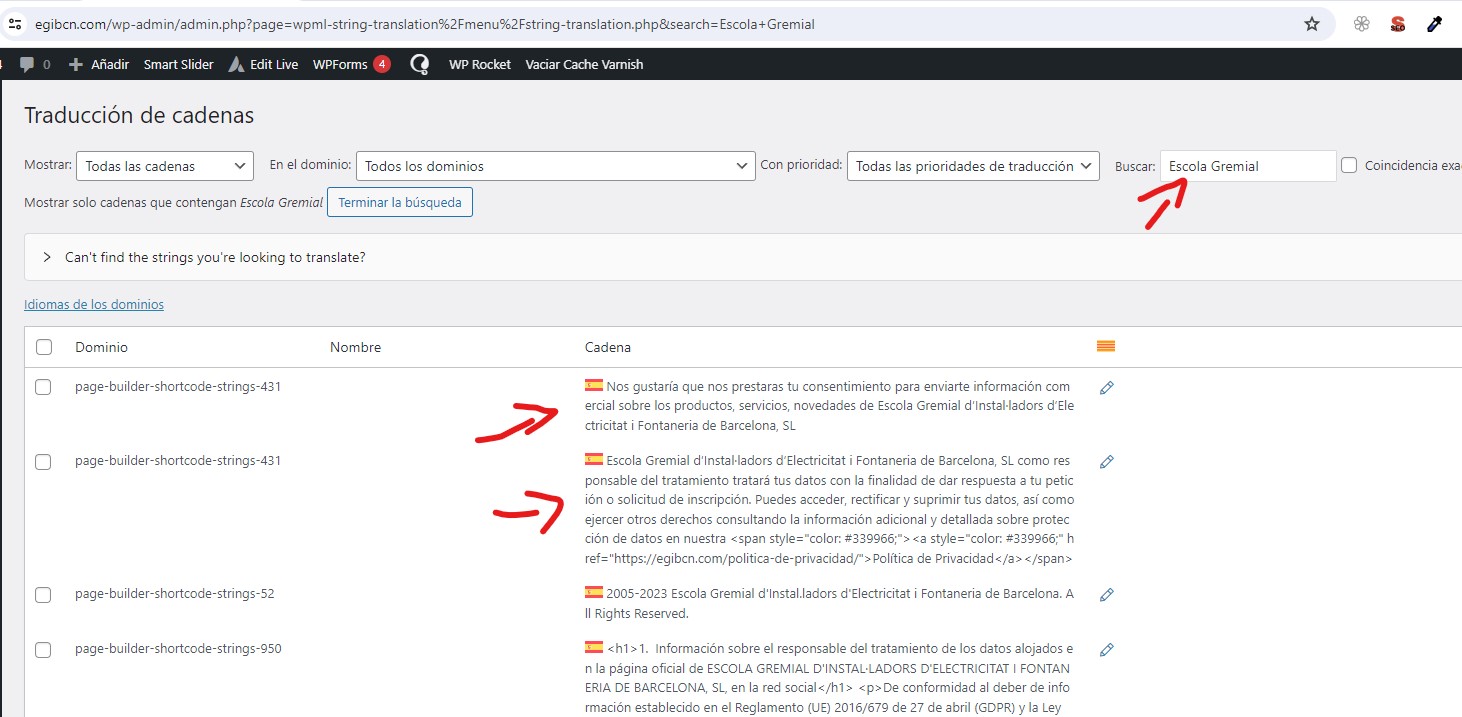Open the Mostrar 'Todas las cadenas' dropdown
The height and width of the screenshot is (717, 1462).
coord(166,166)
